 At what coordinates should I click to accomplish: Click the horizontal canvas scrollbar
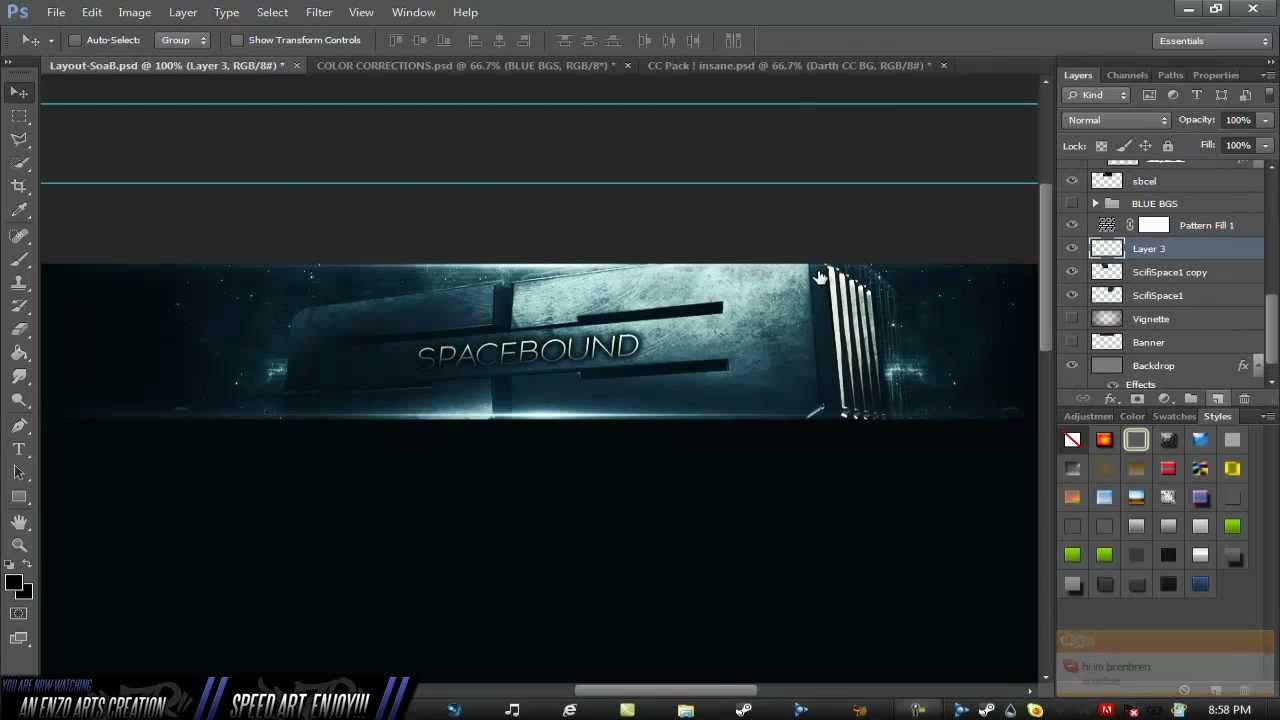[666, 690]
